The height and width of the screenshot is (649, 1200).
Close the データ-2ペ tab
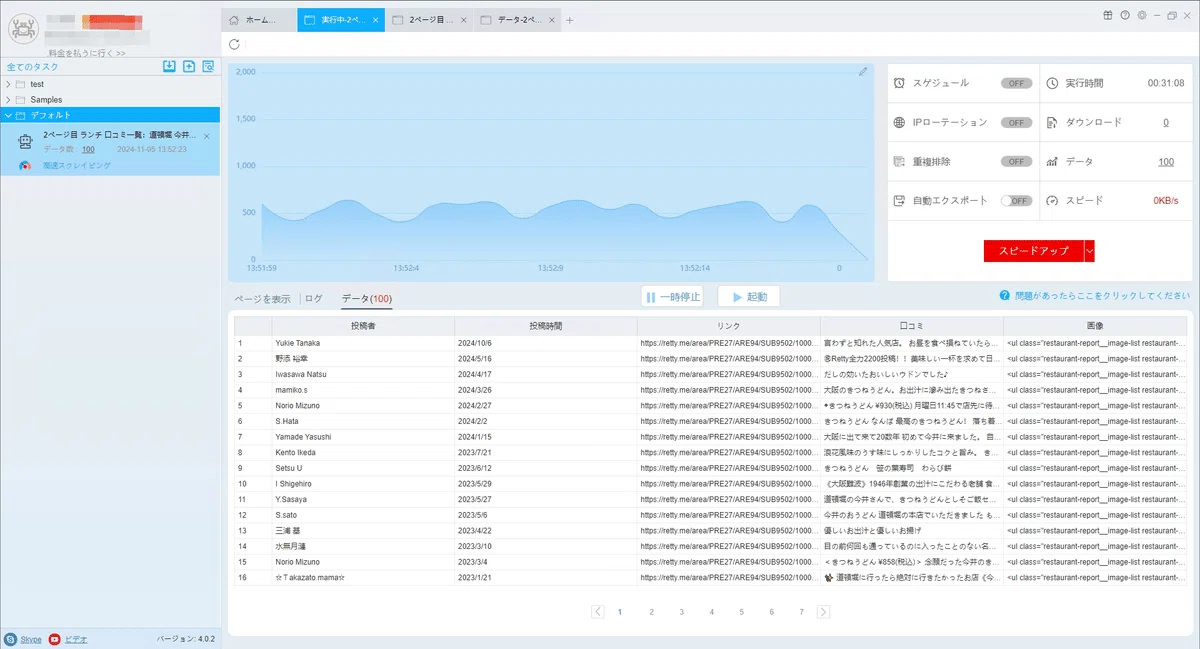point(551,20)
